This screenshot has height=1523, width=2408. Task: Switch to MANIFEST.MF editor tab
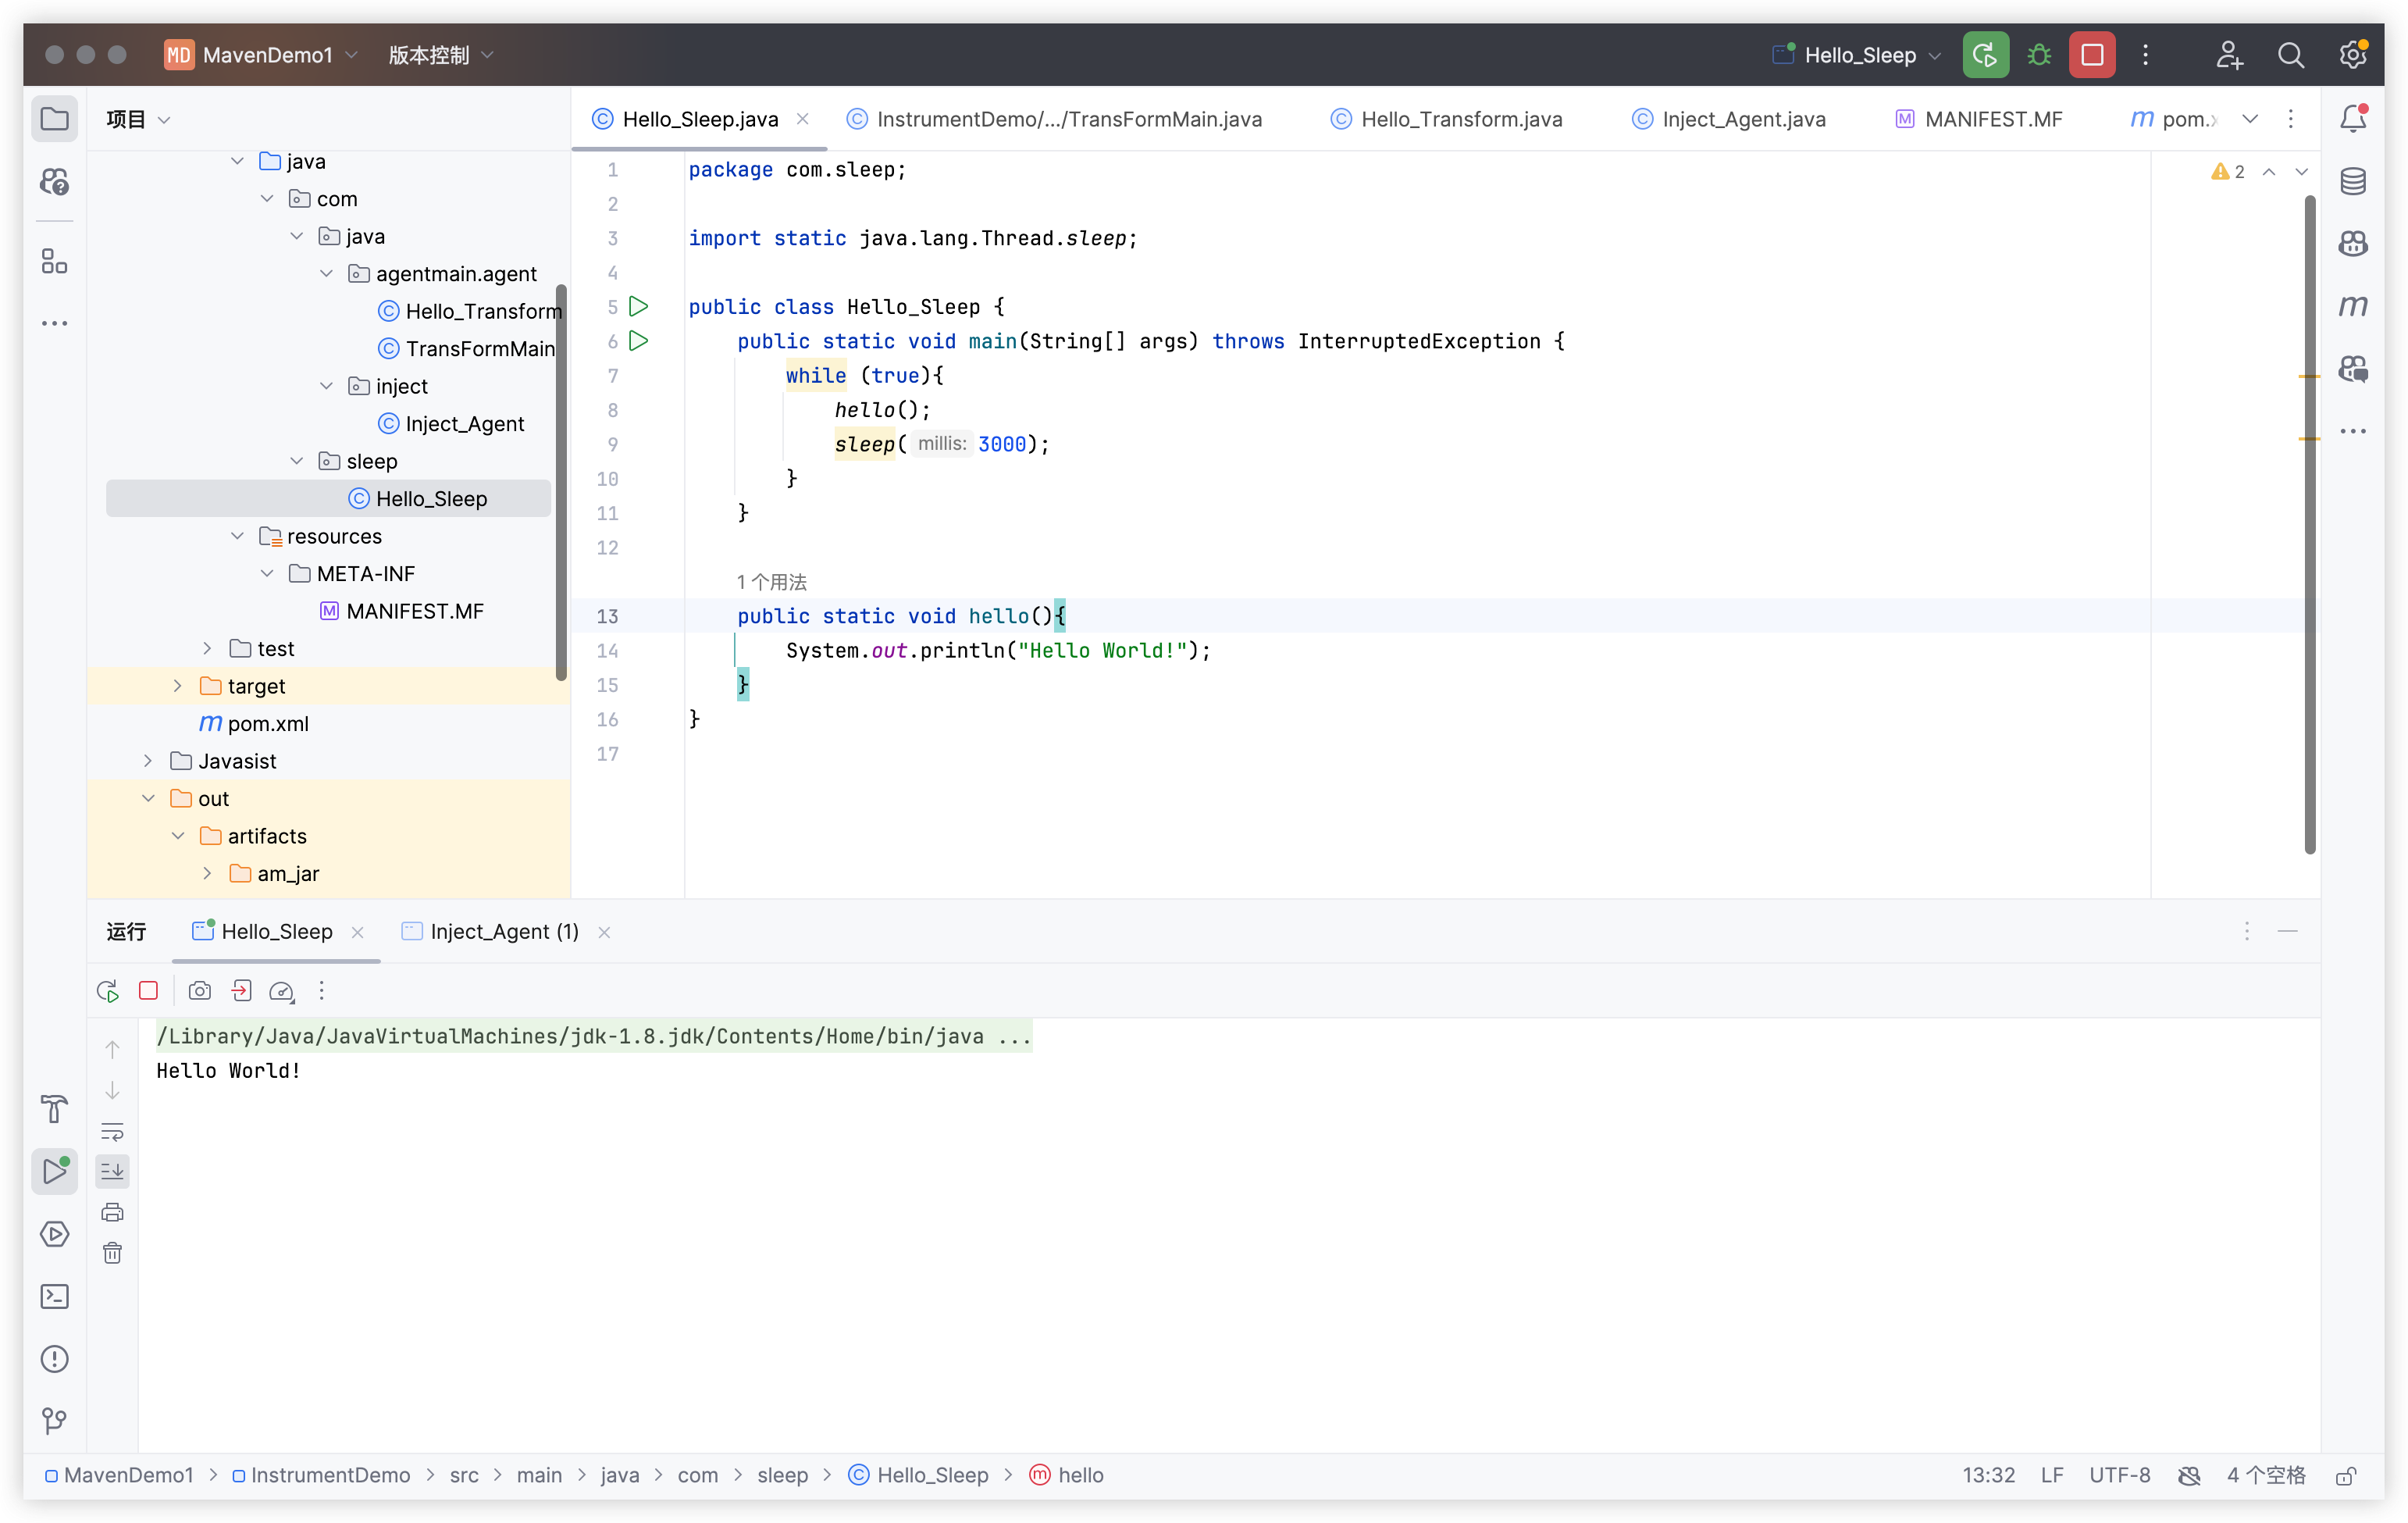point(1979,119)
